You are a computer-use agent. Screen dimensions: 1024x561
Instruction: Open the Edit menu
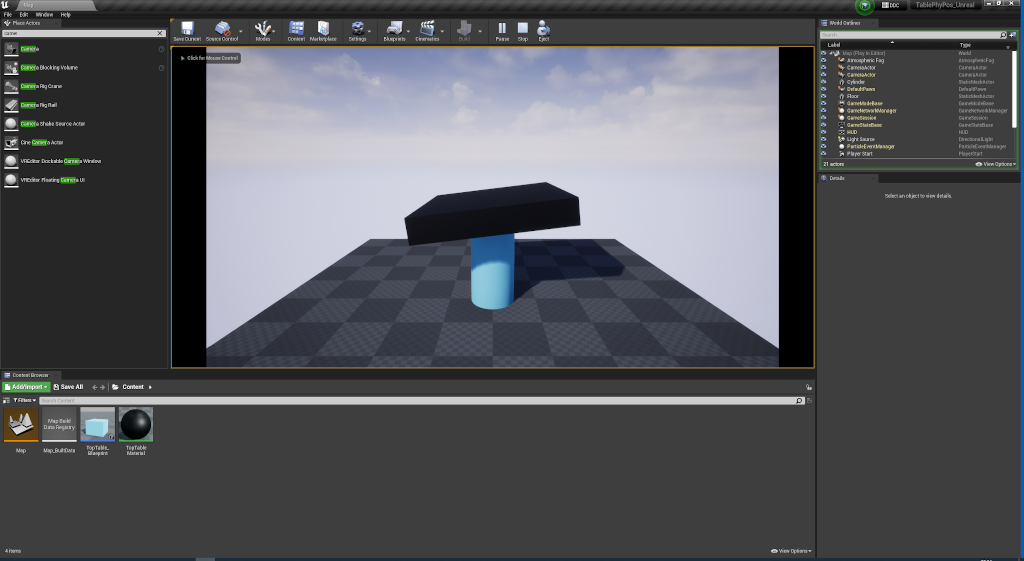(x=24, y=14)
